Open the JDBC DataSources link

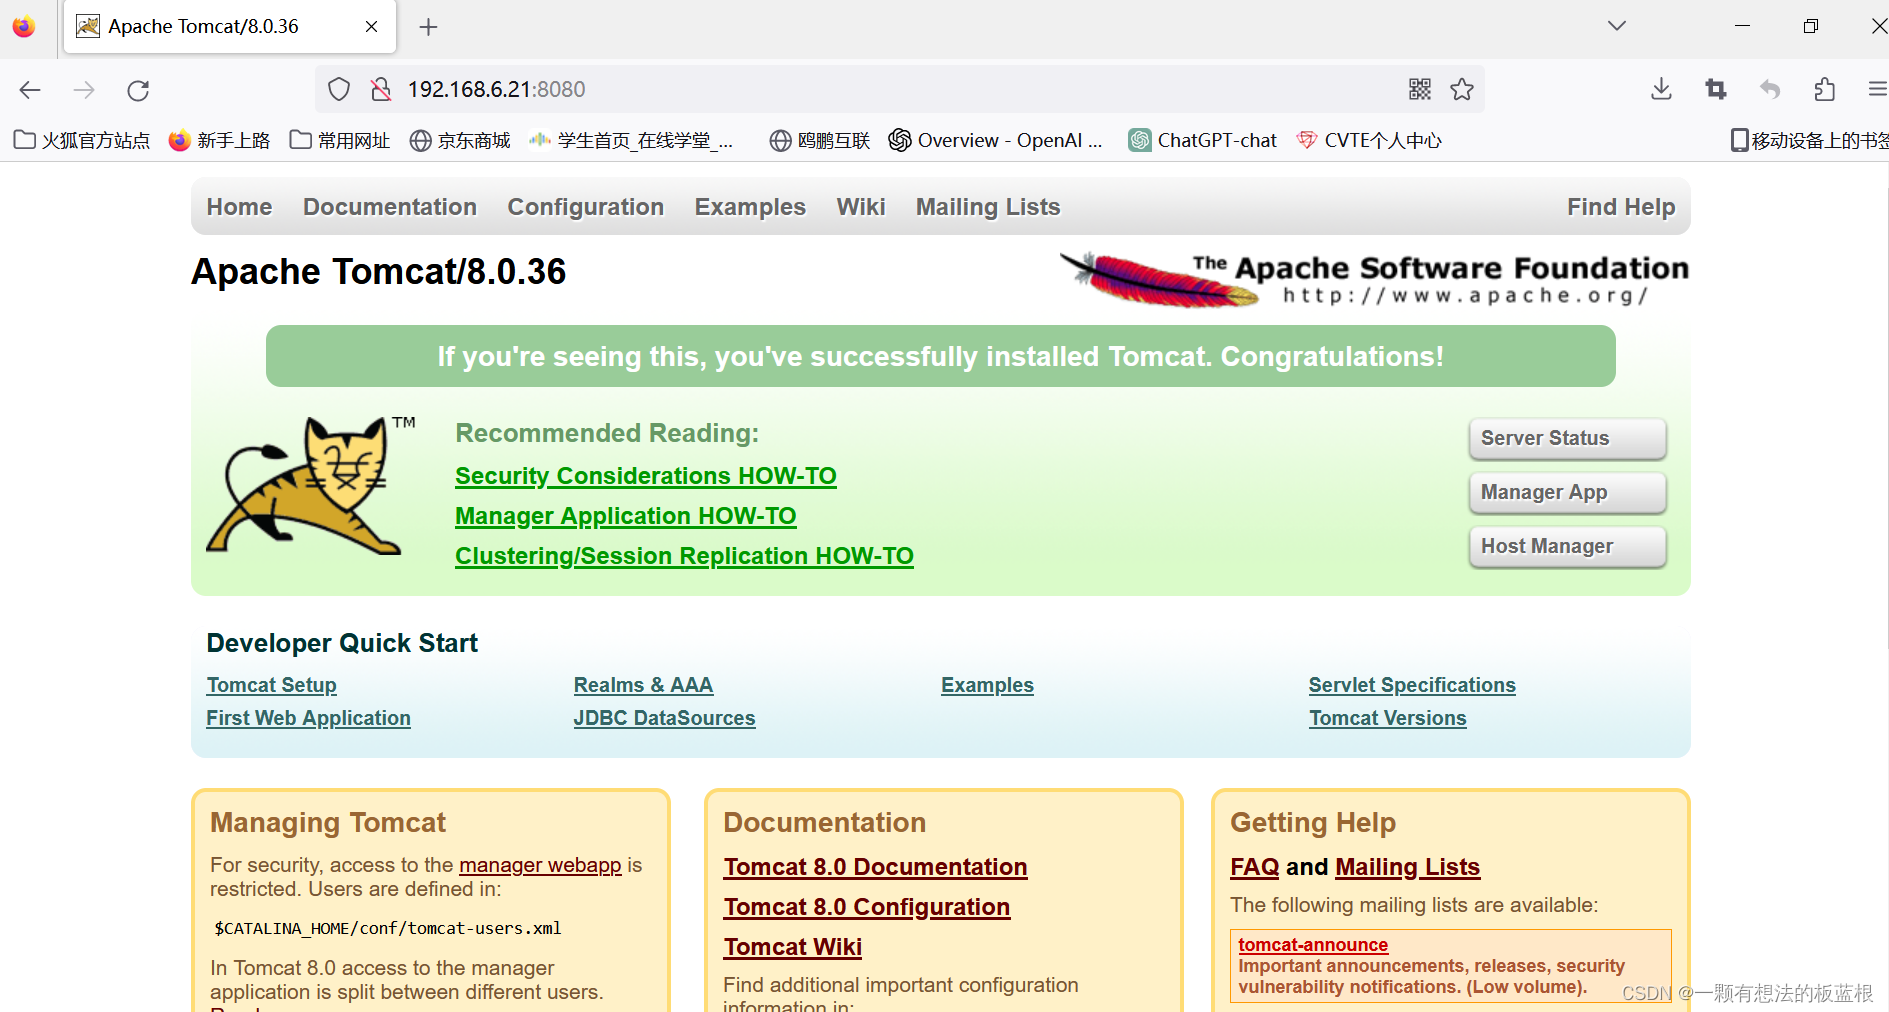664,718
